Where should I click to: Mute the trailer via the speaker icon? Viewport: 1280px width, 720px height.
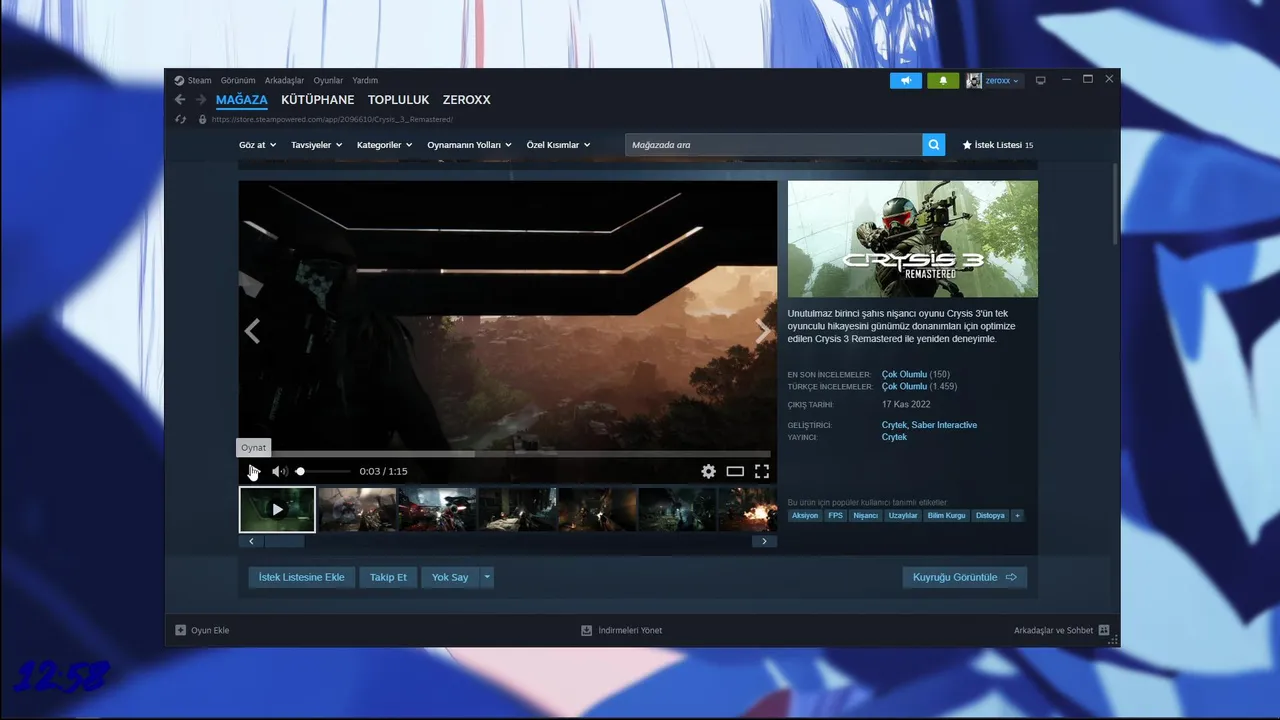[x=279, y=471]
